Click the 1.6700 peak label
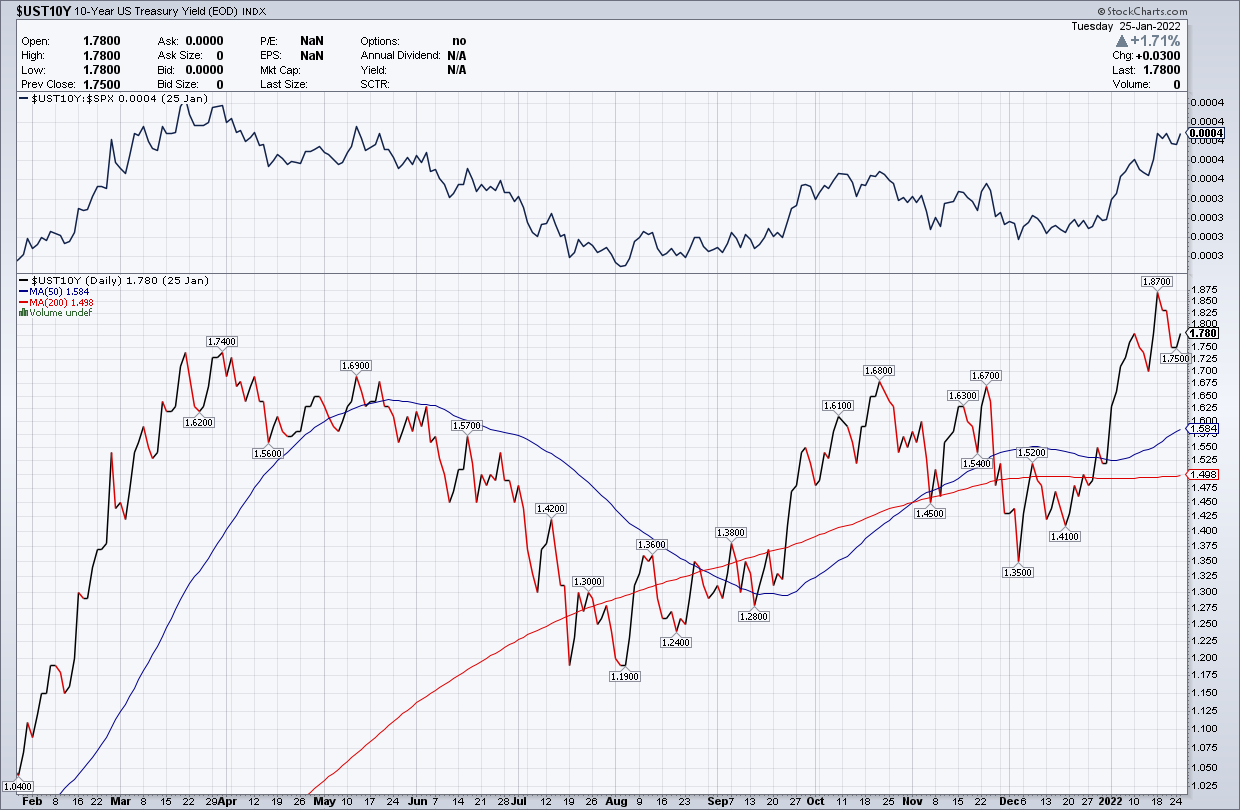This screenshot has width=1240, height=810. coord(986,376)
